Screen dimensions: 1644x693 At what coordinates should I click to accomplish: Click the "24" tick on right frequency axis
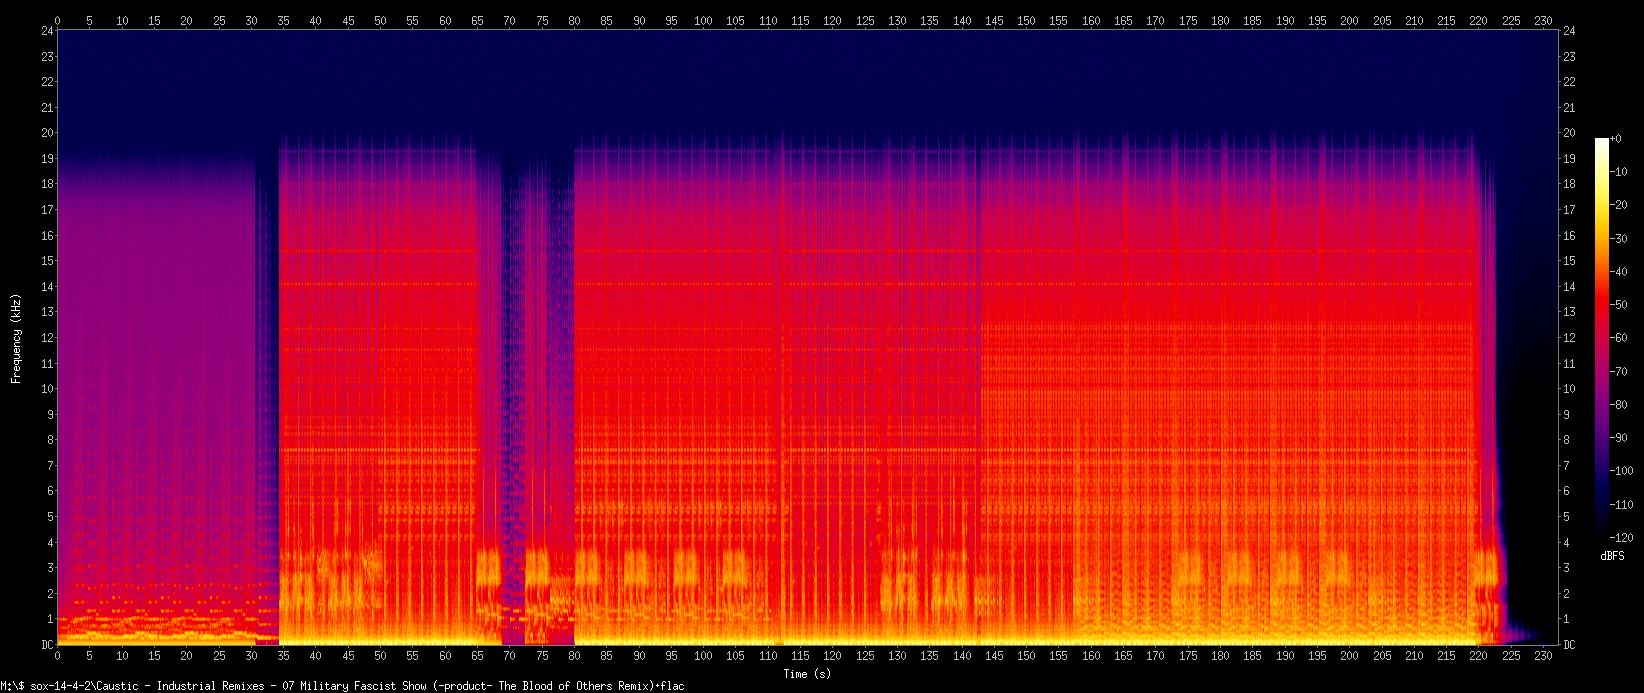tap(1569, 31)
